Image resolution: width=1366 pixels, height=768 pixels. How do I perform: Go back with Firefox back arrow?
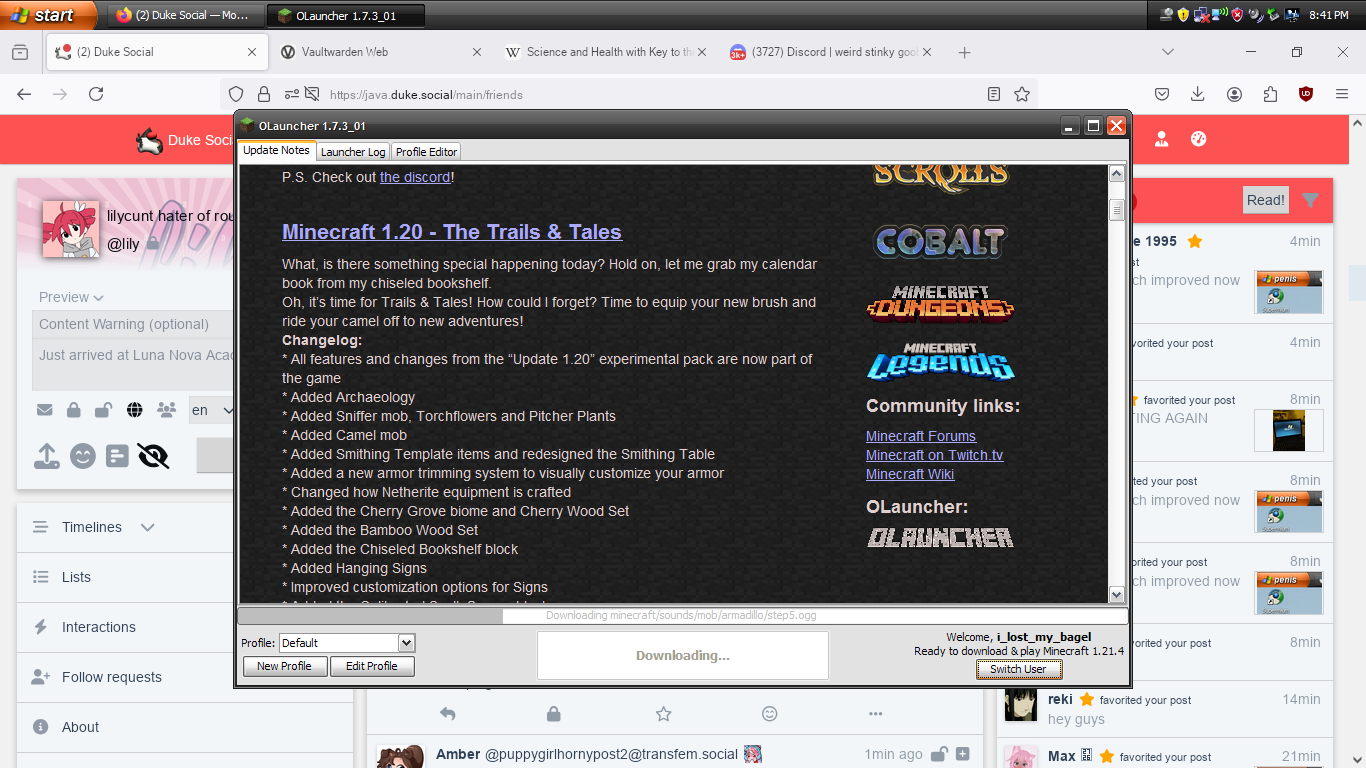tap(24, 94)
